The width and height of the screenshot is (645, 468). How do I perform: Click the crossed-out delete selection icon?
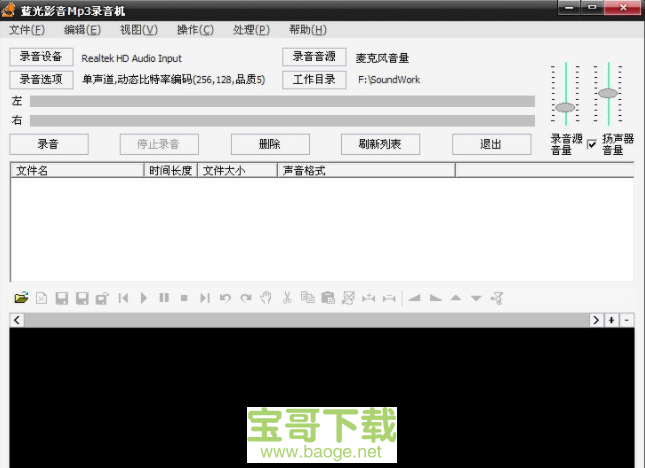click(x=348, y=298)
